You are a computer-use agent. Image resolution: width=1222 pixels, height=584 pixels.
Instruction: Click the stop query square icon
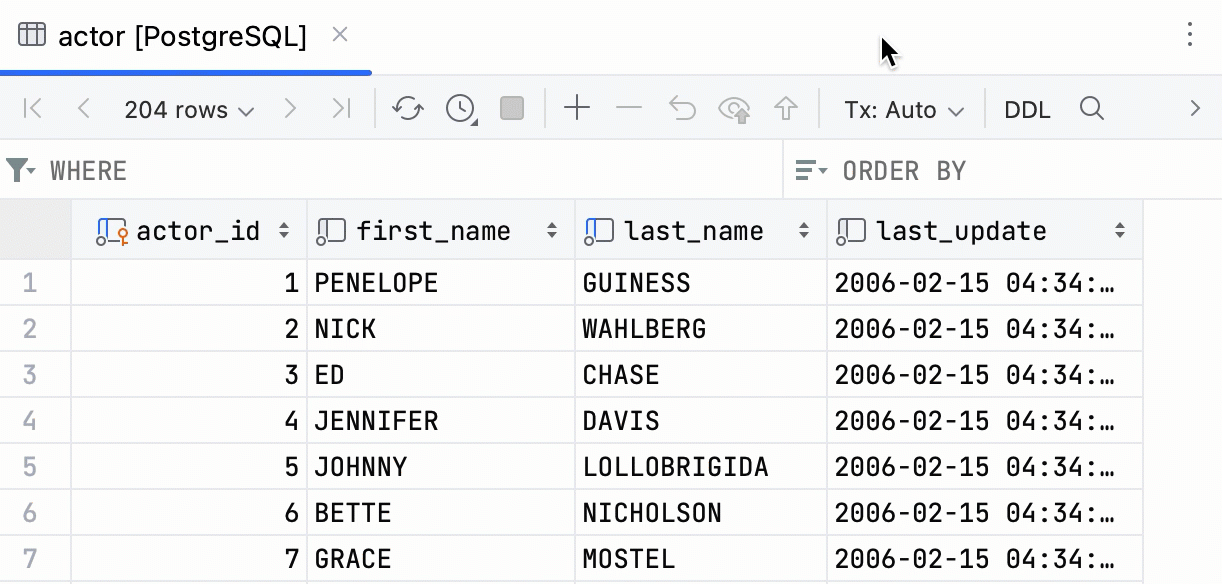point(511,109)
